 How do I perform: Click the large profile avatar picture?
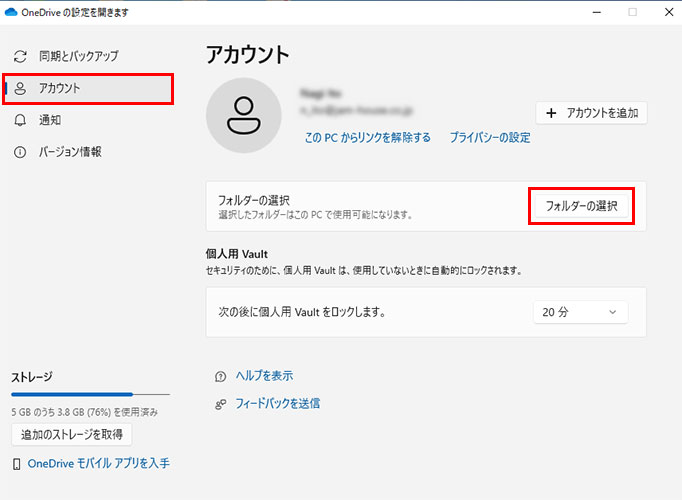coord(243,117)
